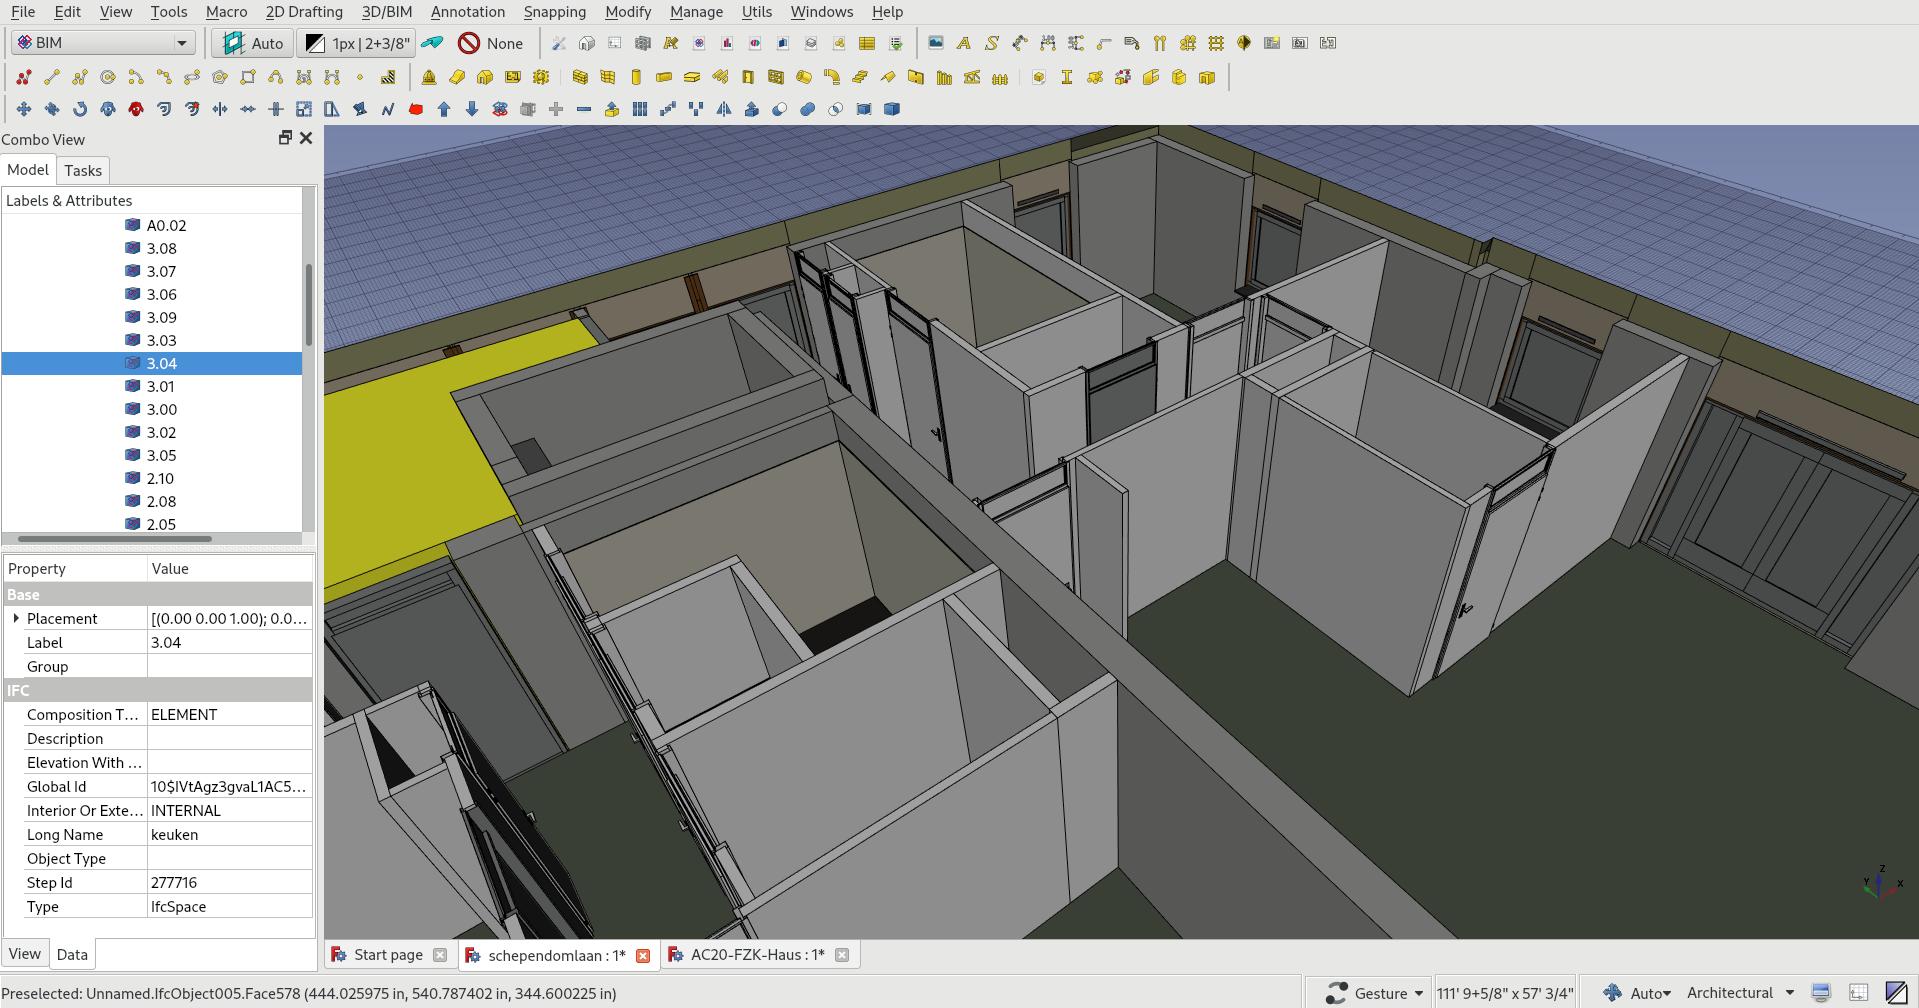Select the Draft Line tool
The height and width of the screenshot is (1008, 1919).
[52, 76]
